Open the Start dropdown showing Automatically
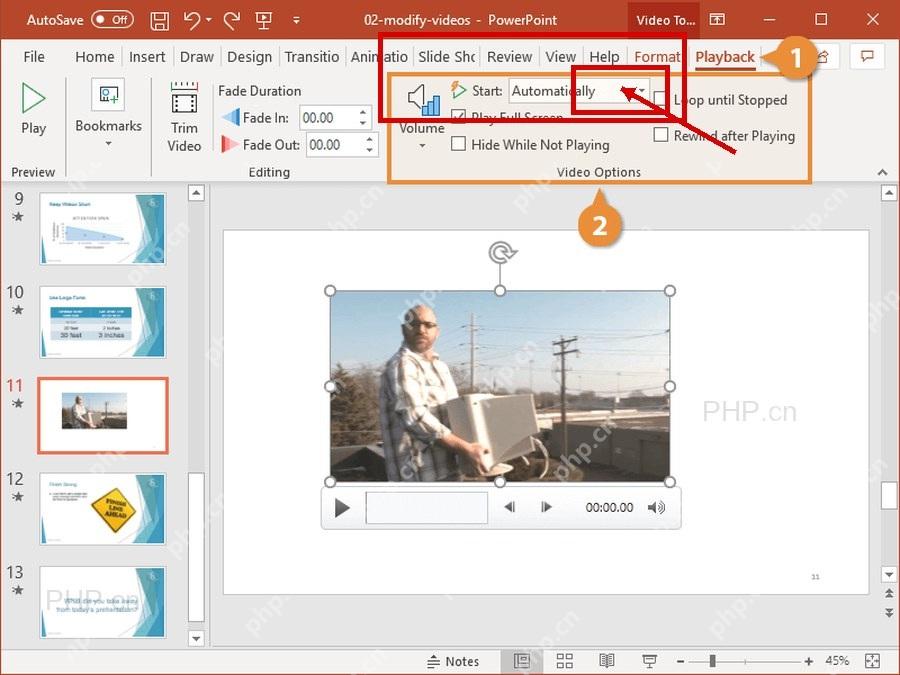This screenshot has width=900, height=675. tap(642, 91)
